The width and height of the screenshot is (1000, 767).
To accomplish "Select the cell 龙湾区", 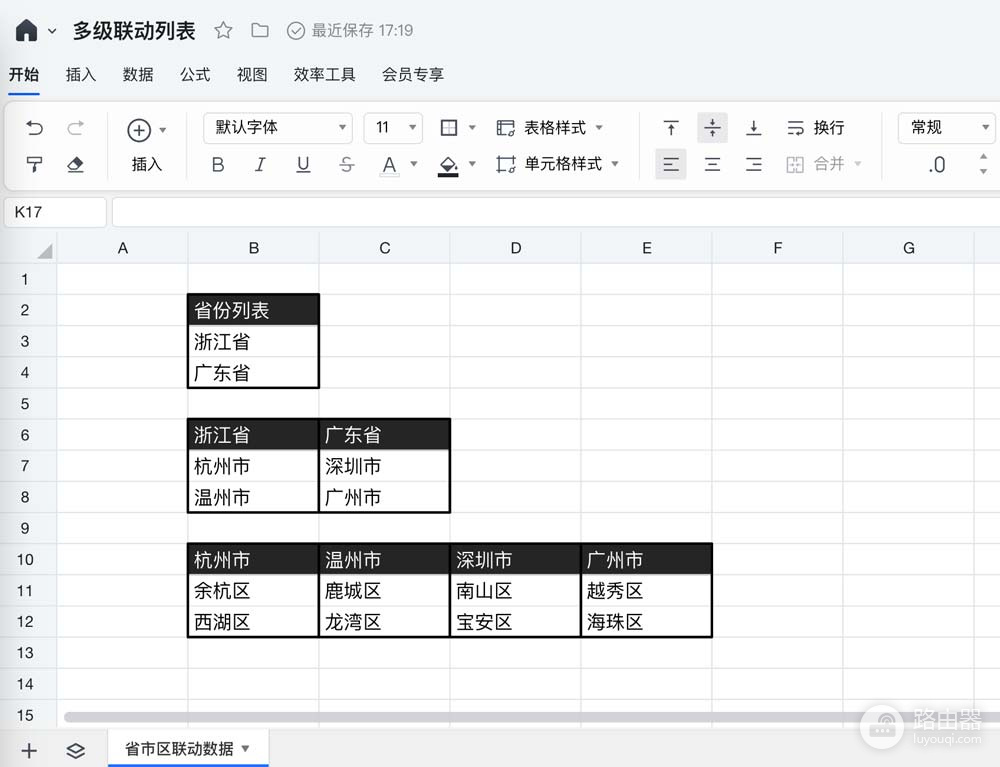I will 384,622.
